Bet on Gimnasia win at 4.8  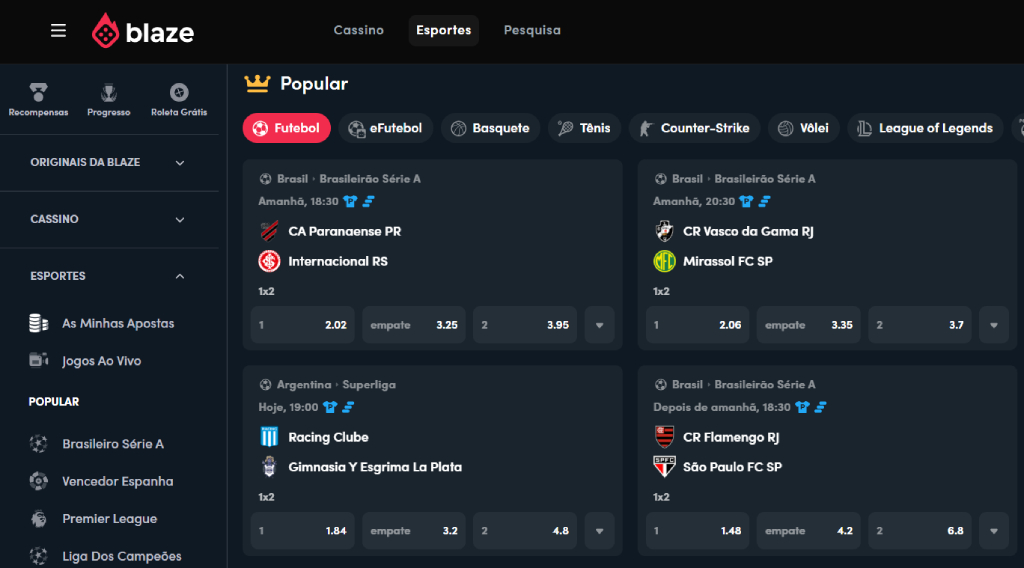(x=525, y=531)
